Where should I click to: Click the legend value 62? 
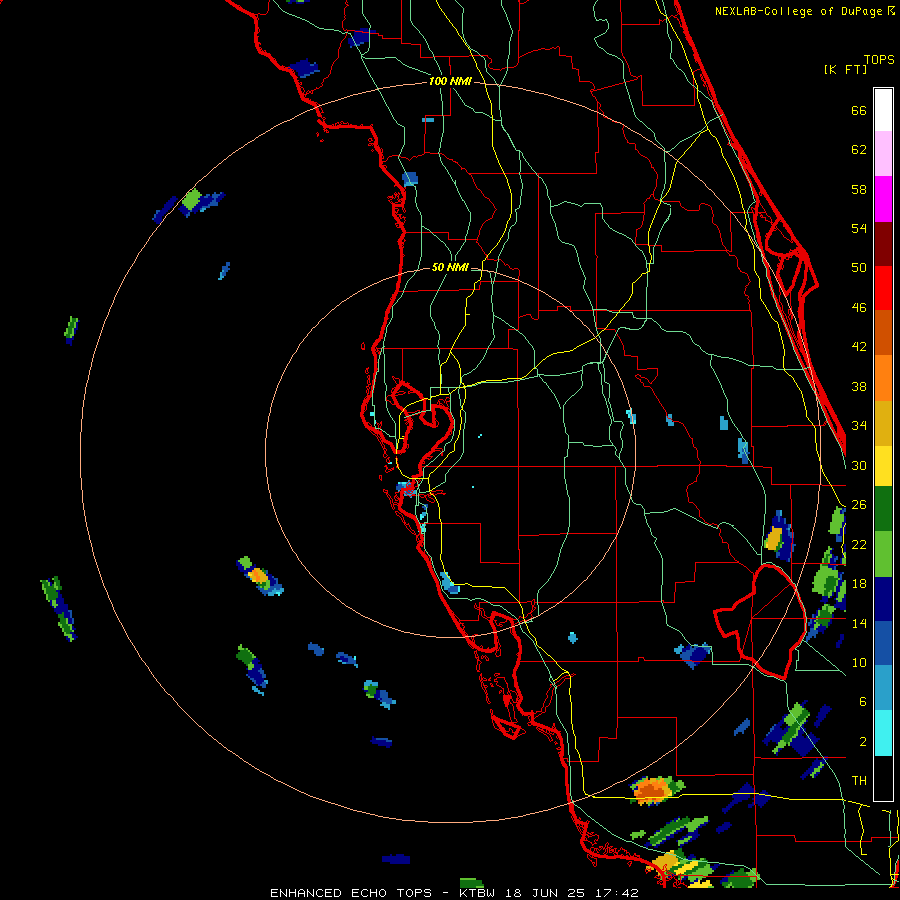point(859,150)
